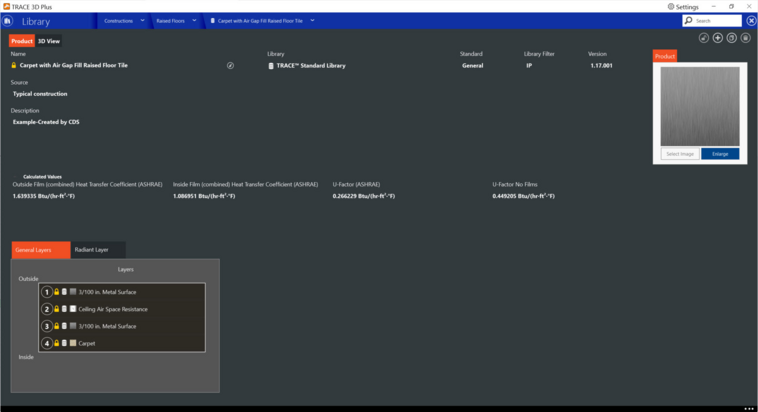Click the database icon on Carpet layer
The image size is (758, 412).
click(64, 343)
